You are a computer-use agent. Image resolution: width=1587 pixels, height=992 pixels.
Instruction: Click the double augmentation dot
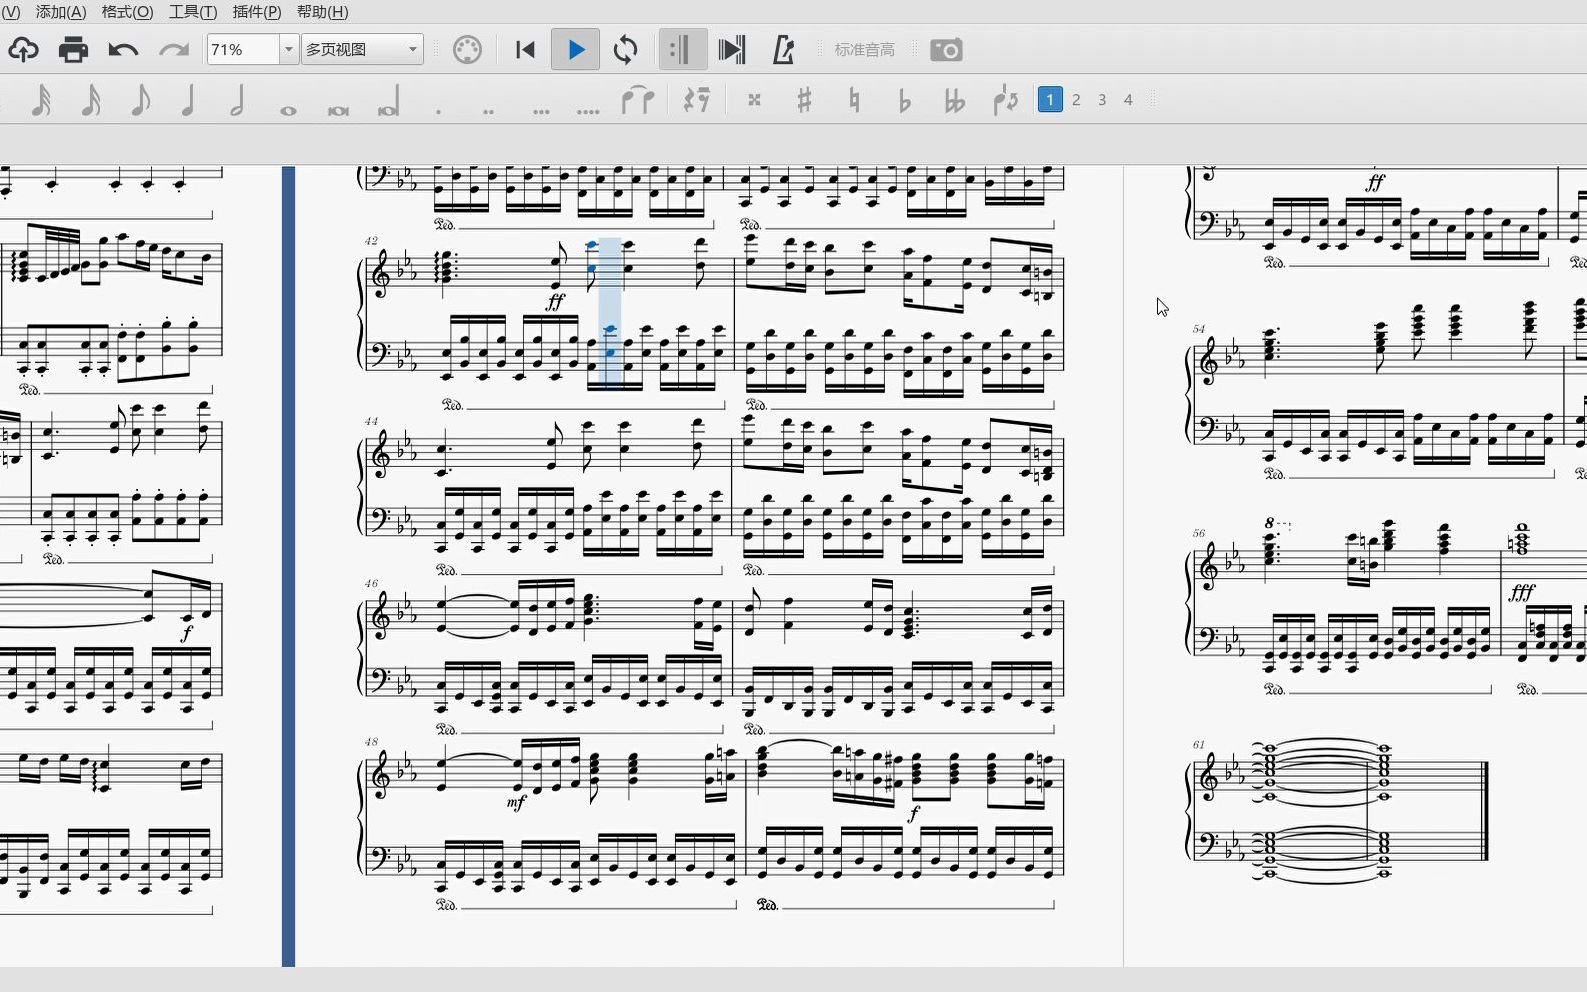coord(489,111)
